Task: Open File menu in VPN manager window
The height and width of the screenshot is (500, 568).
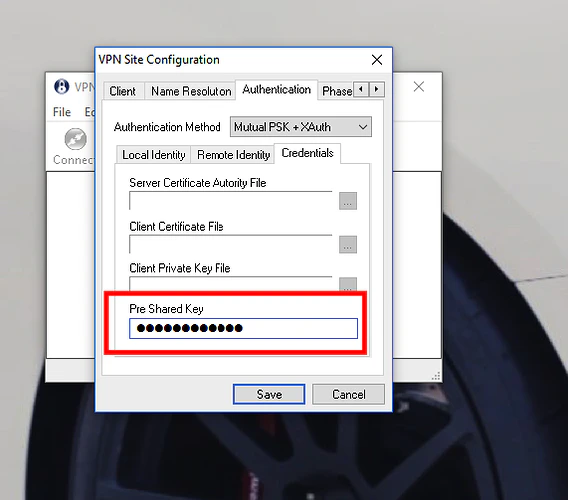Action: (x=62, y=112)
